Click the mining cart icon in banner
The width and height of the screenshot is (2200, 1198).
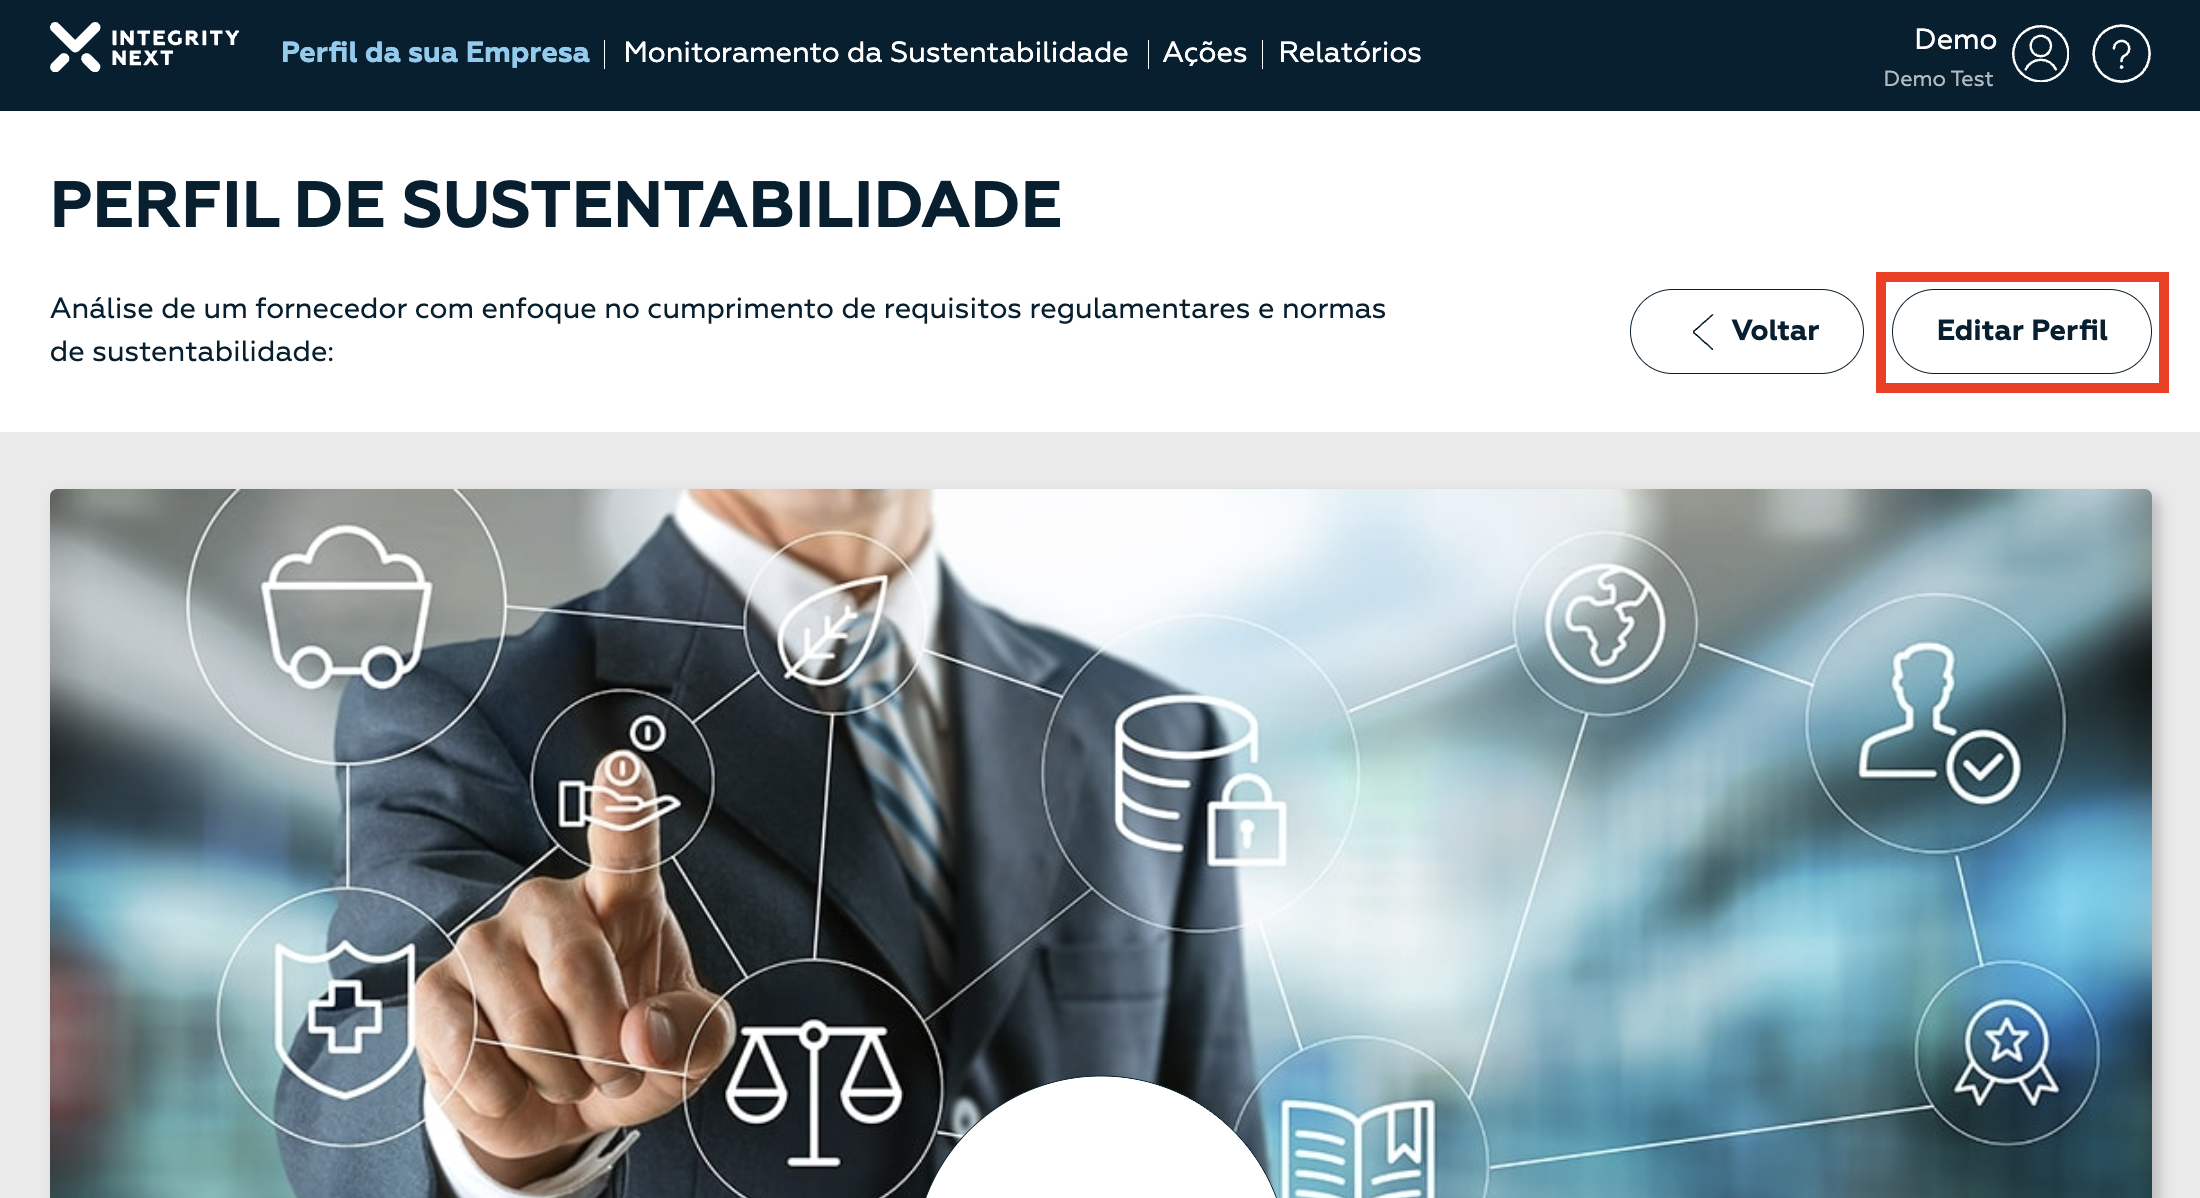[x=346, y=607]
